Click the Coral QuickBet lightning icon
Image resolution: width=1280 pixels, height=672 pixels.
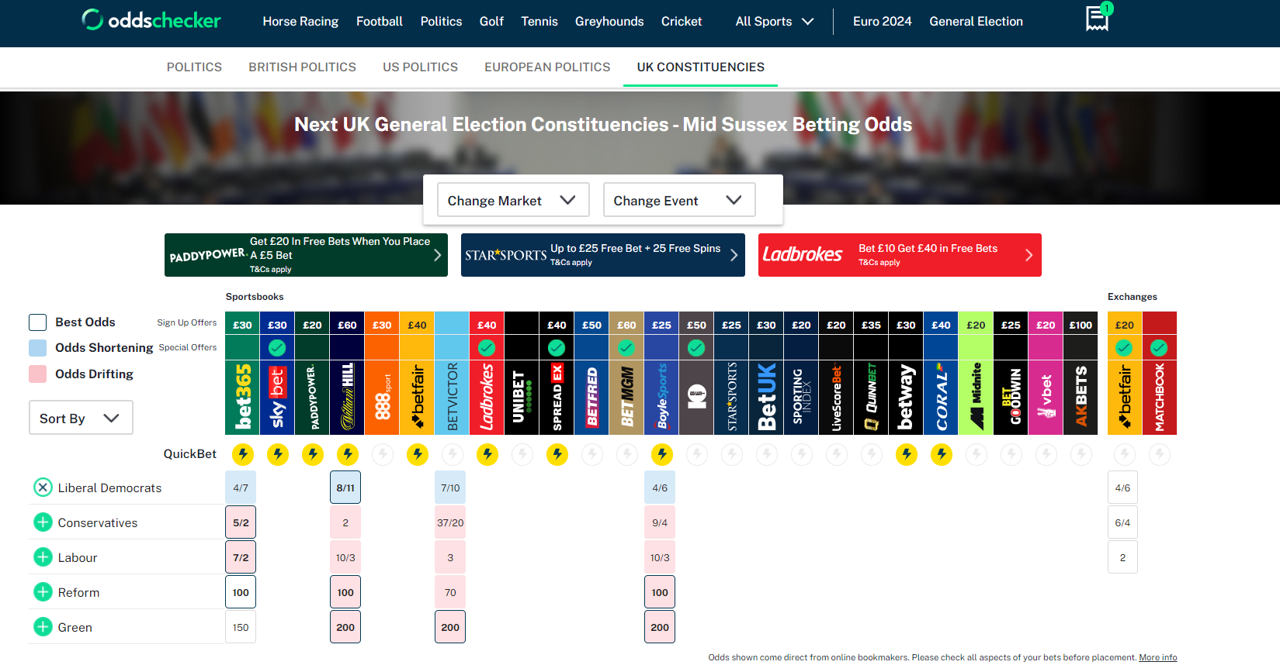941,455
